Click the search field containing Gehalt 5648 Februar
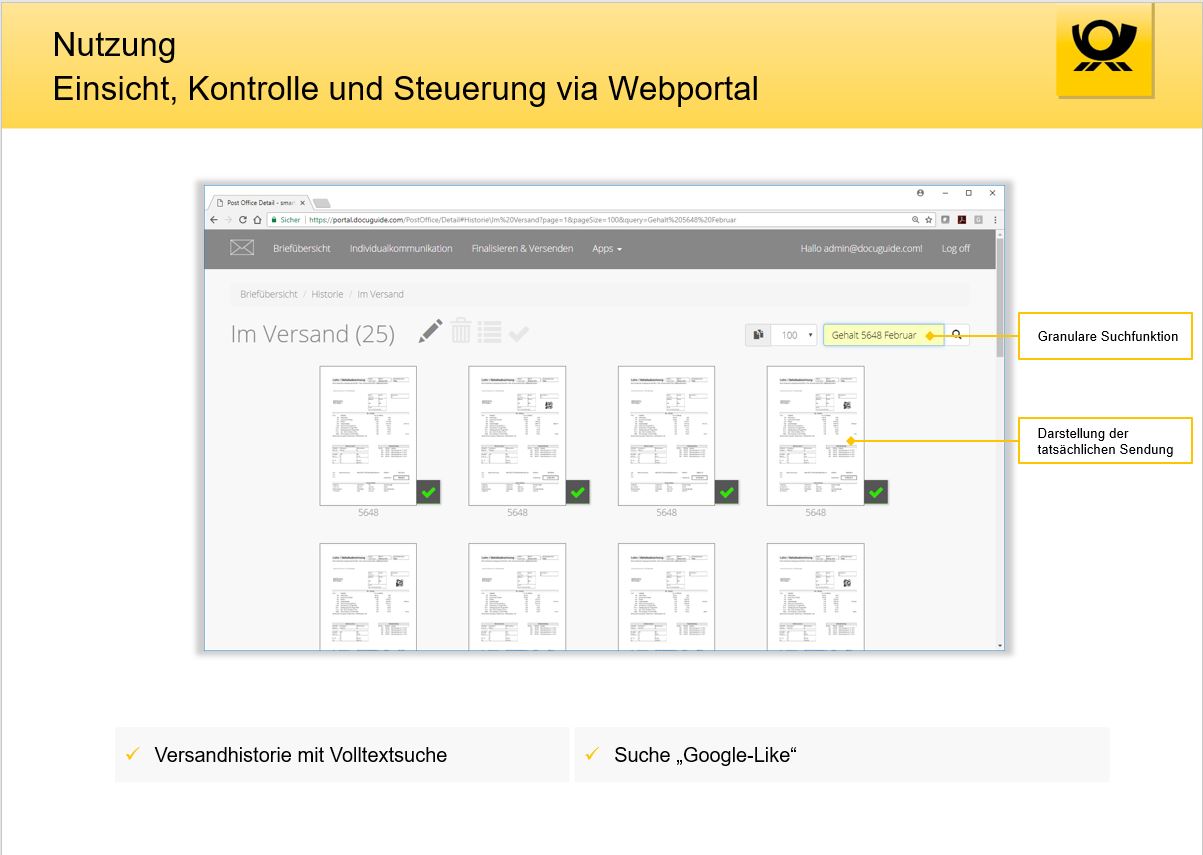 [x=882, y=335]
